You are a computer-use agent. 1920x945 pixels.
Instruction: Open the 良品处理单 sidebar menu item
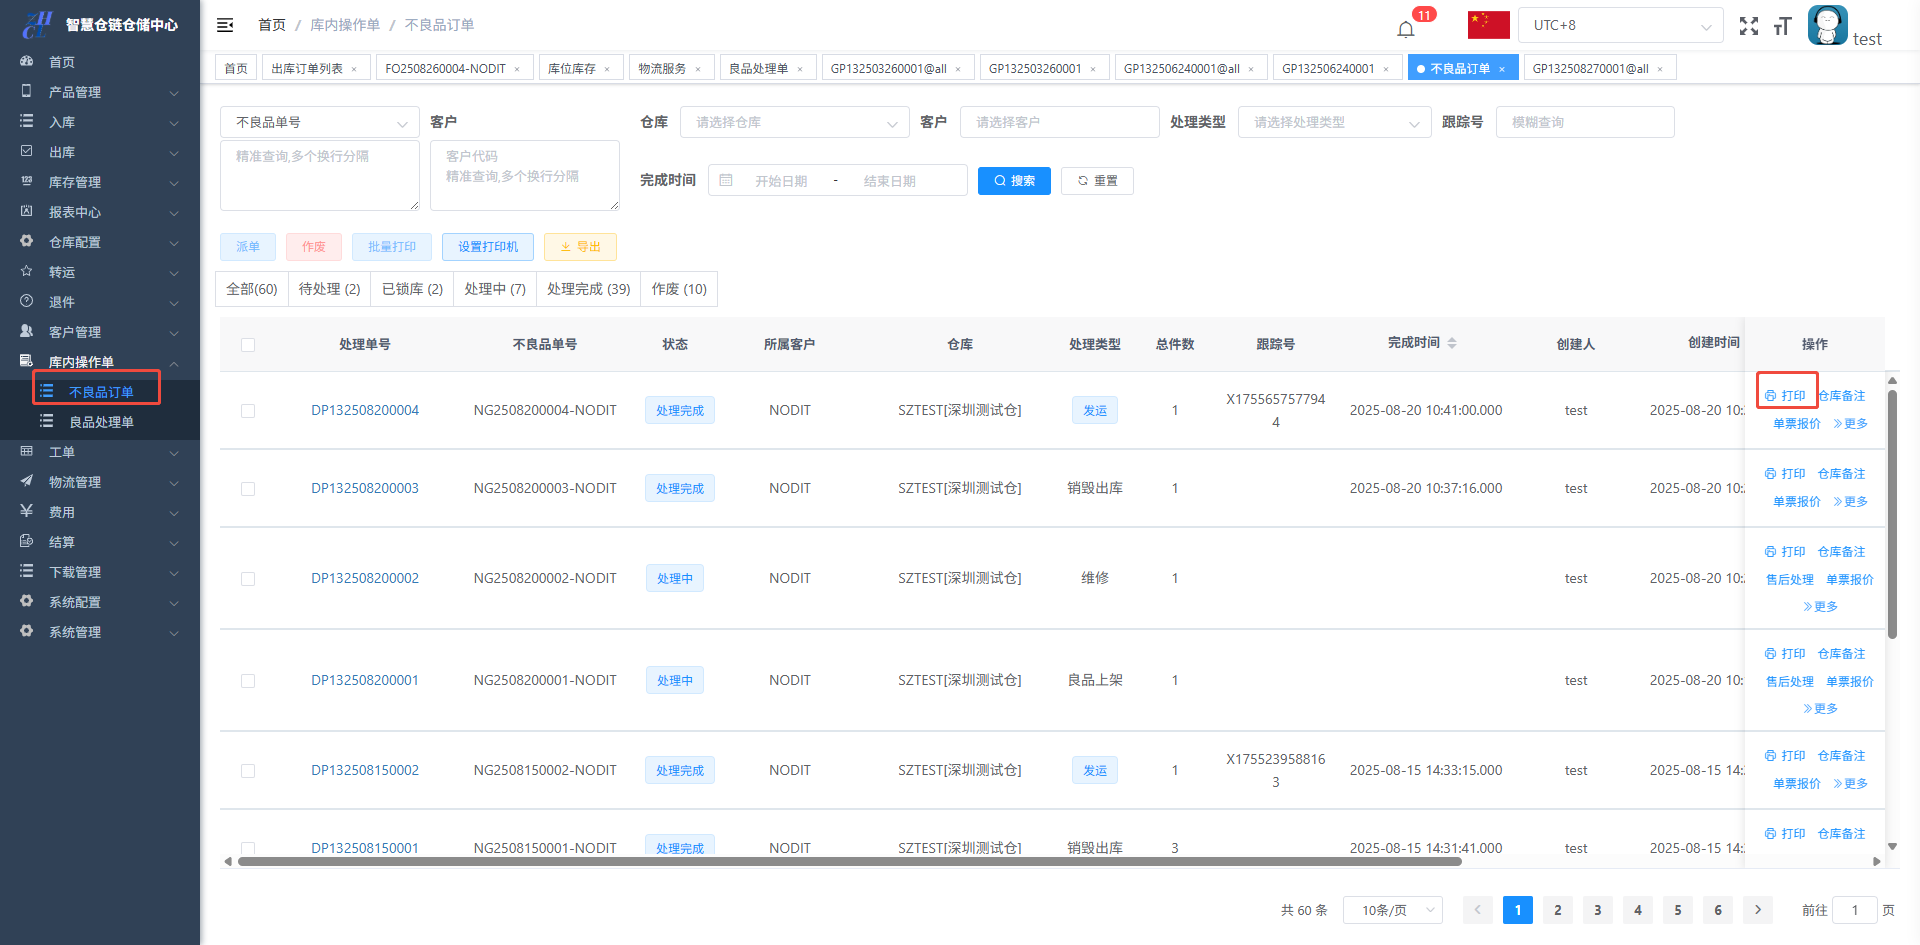[101, 422]
